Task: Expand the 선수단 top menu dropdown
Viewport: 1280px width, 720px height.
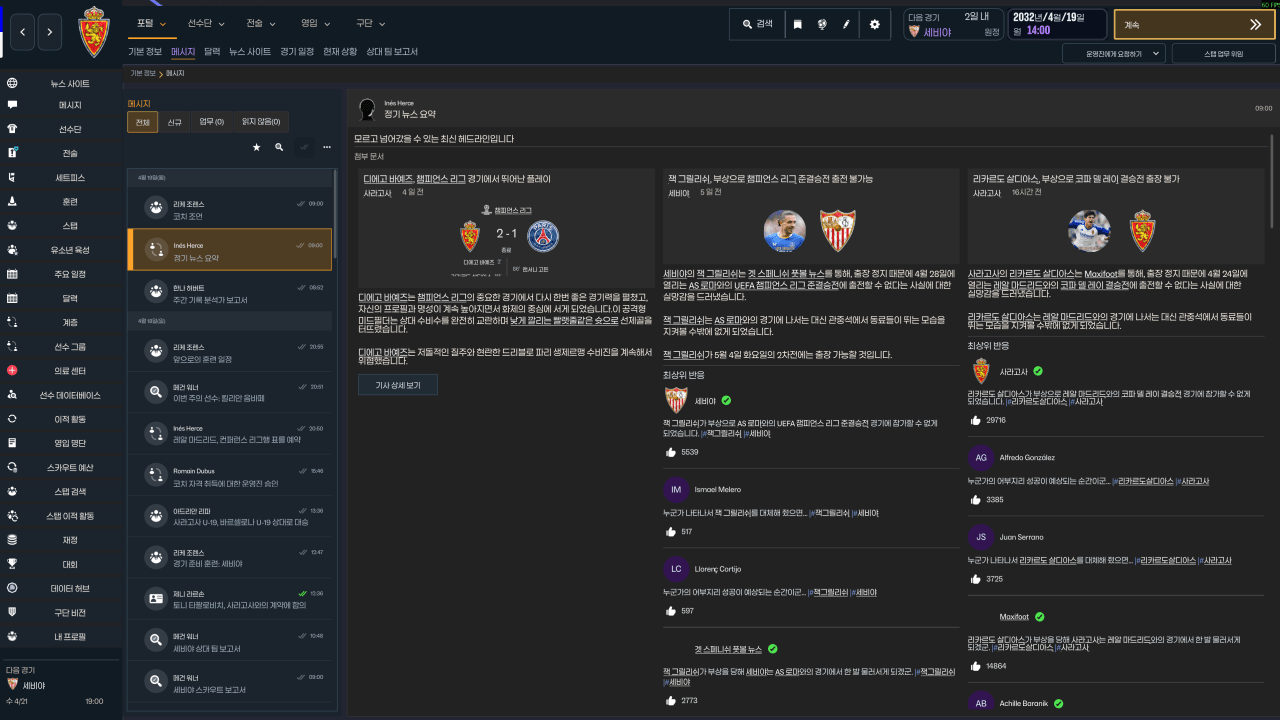Action: click(x=206, y=23)
